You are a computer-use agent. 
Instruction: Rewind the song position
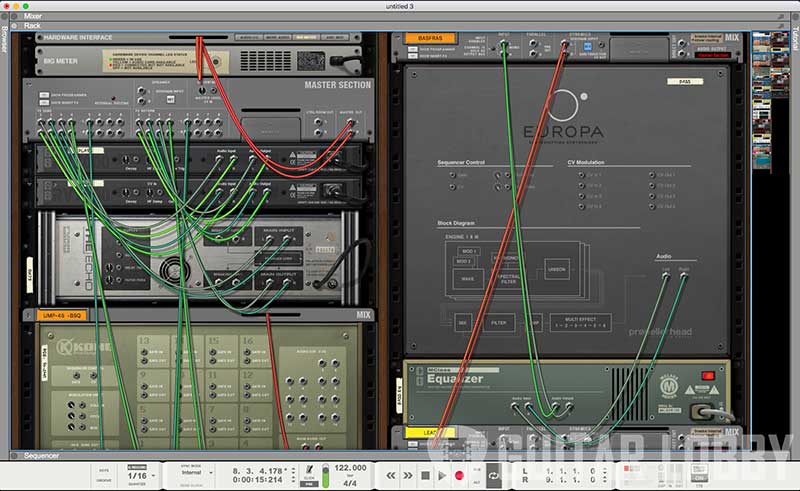pos(390,476)
